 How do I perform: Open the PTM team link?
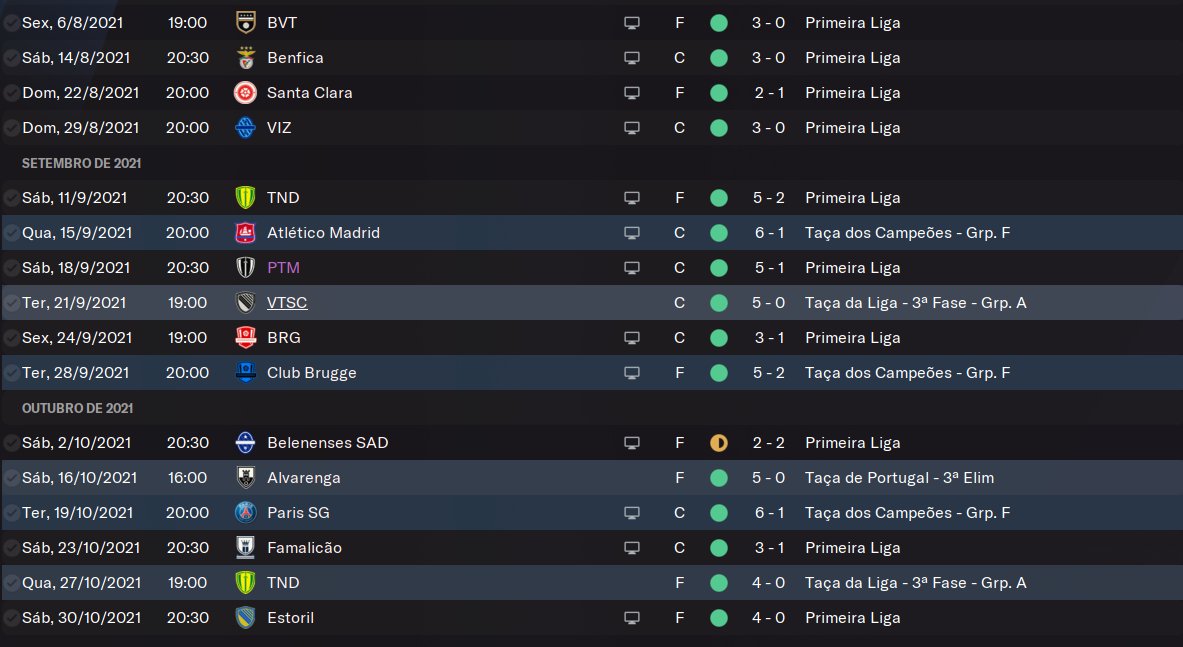pos(283,268)
